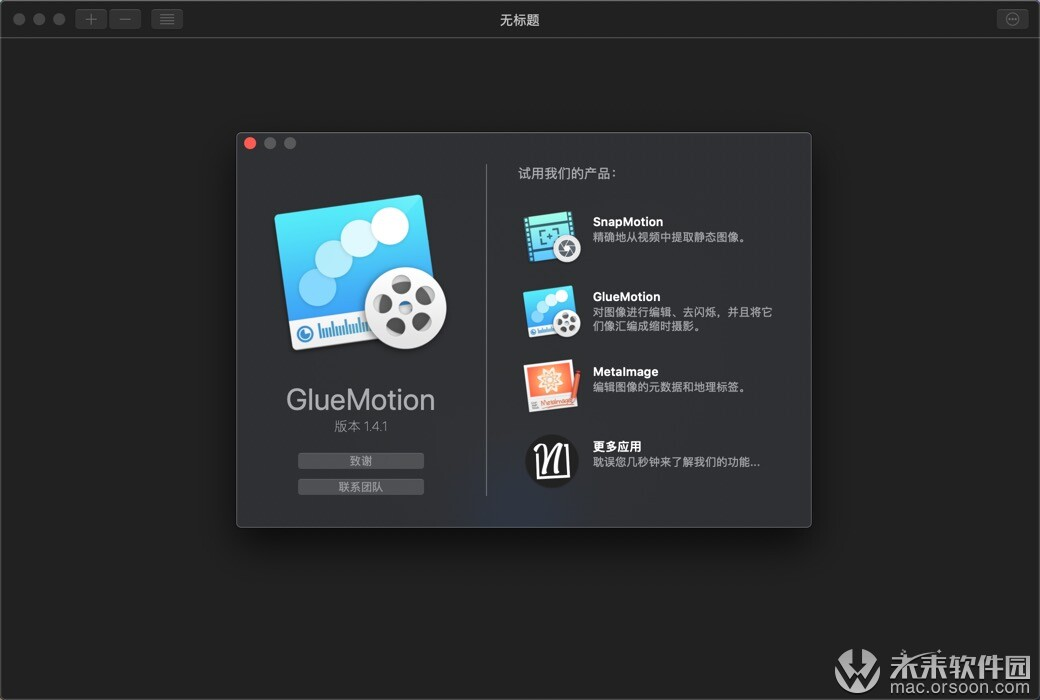This screenshot has height=700, width=1040.
Task: Click the 致谢 button
Action: [361, 460]
